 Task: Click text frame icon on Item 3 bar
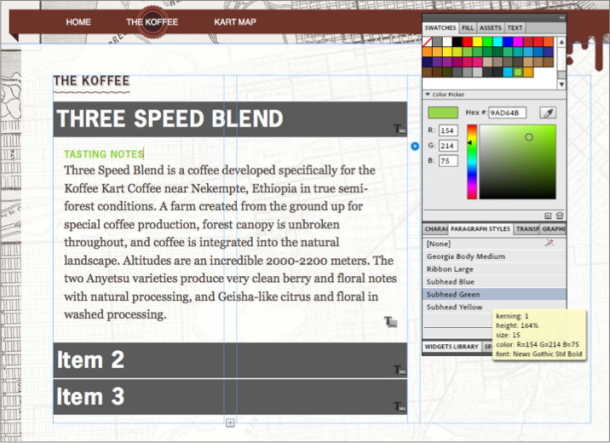point(400,406)
